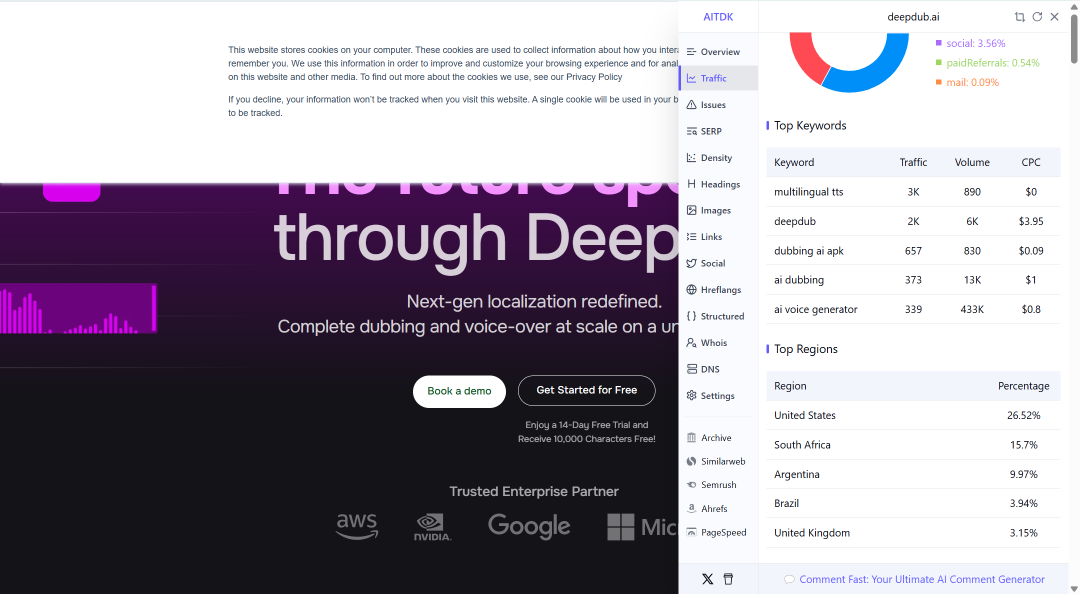The width and height of the screenshot is (1080, 594).
Task: Switch to SERP tab label
Action: 712,131
